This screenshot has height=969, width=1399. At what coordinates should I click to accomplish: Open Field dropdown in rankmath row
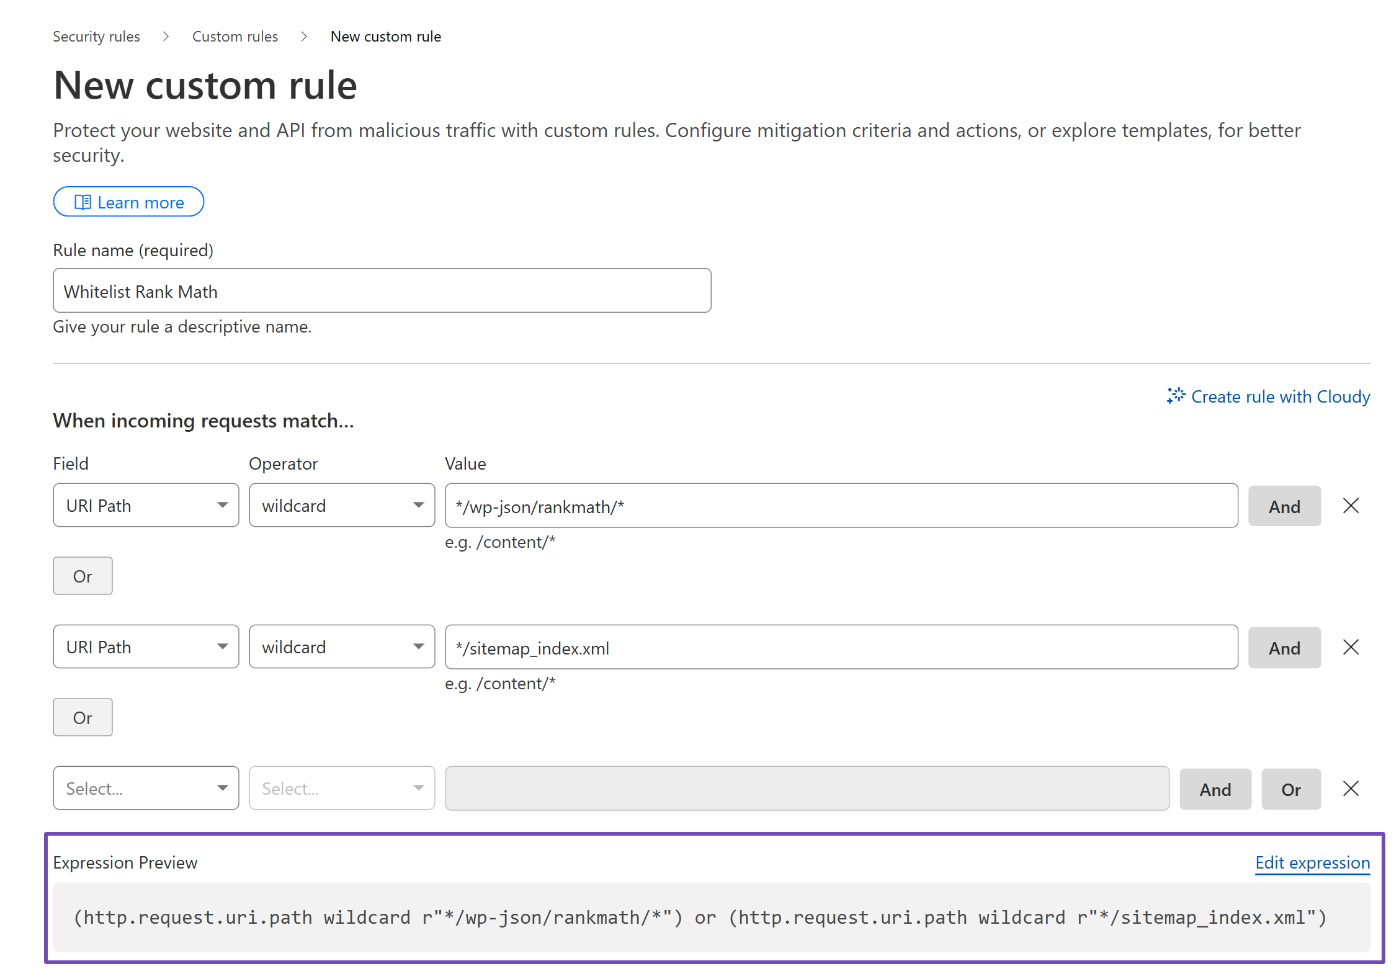[x=146, y=506]
